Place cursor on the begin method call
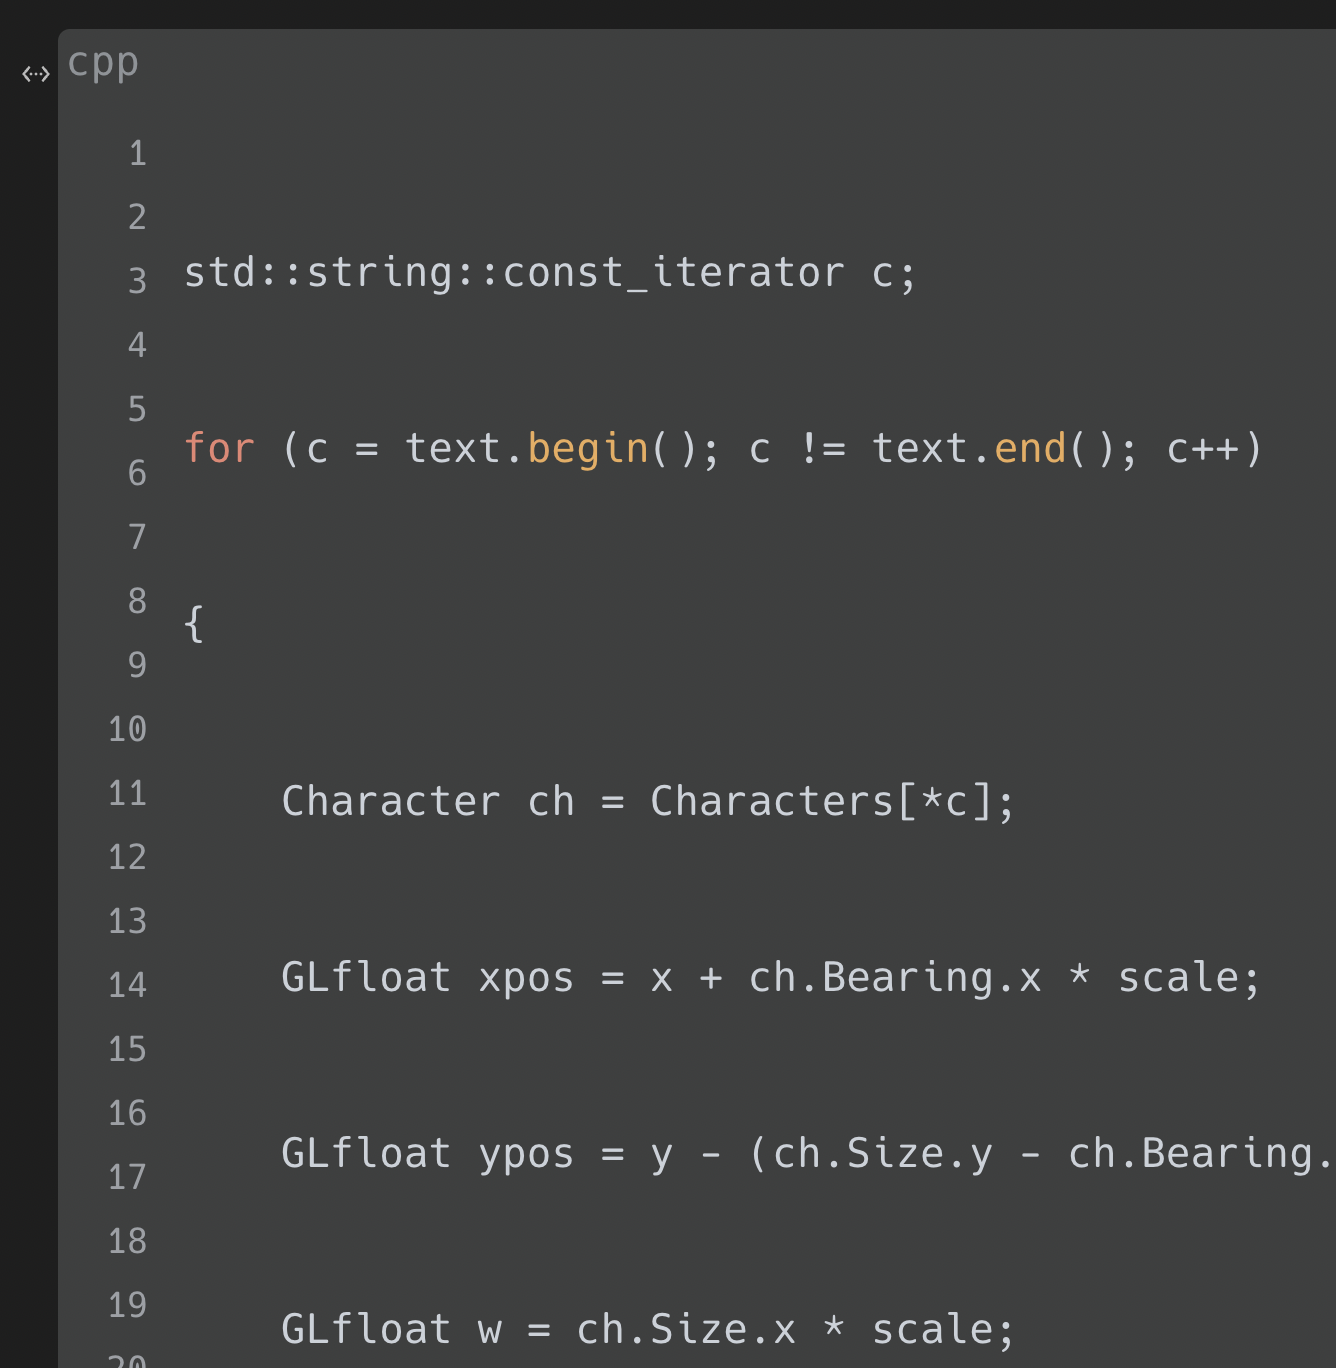Screen dimensions: 1336x1368 pos(588,449)
